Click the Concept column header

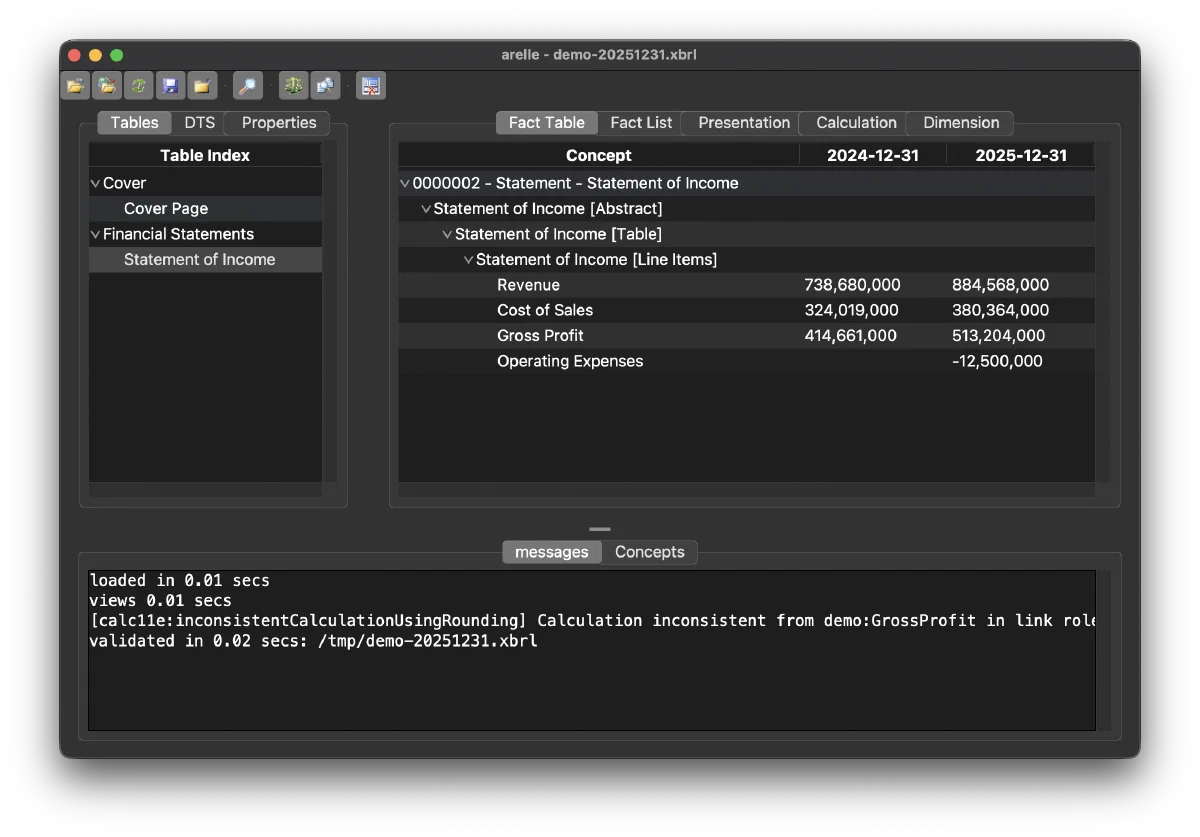[598, 155]
